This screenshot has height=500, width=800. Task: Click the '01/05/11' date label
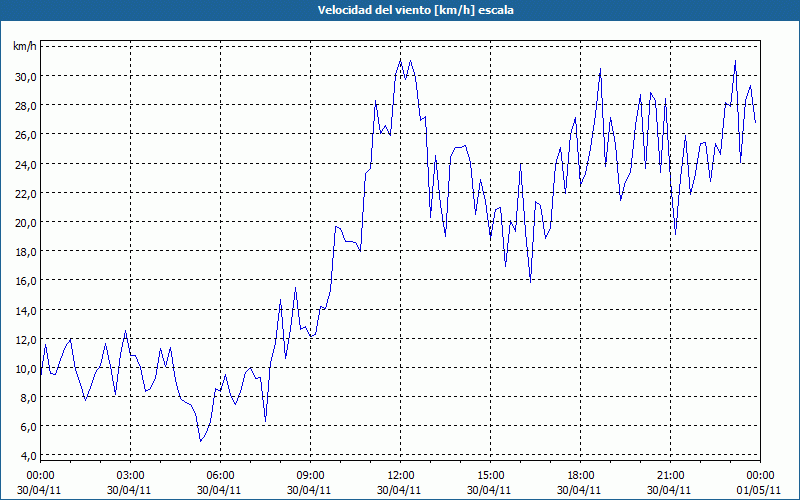tap(759, 490)
